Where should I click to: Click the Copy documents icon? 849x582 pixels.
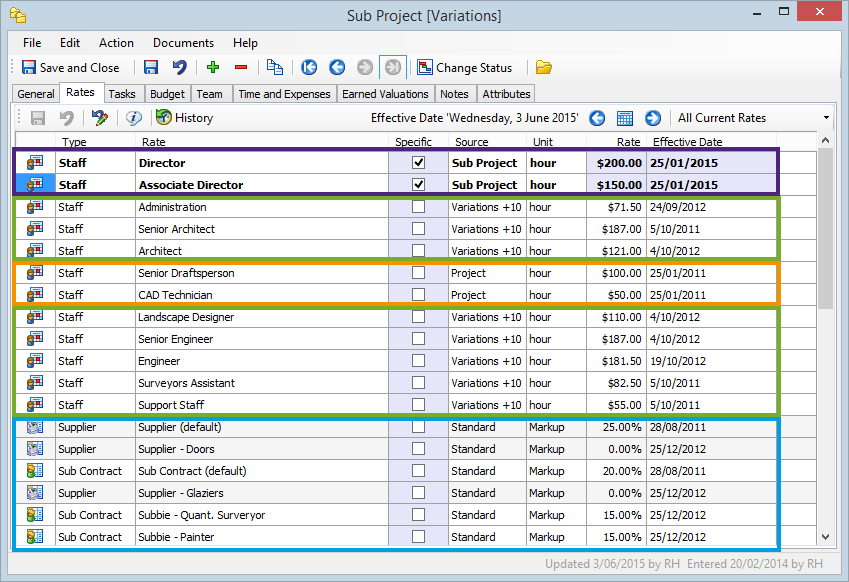(x=275, y=67)
